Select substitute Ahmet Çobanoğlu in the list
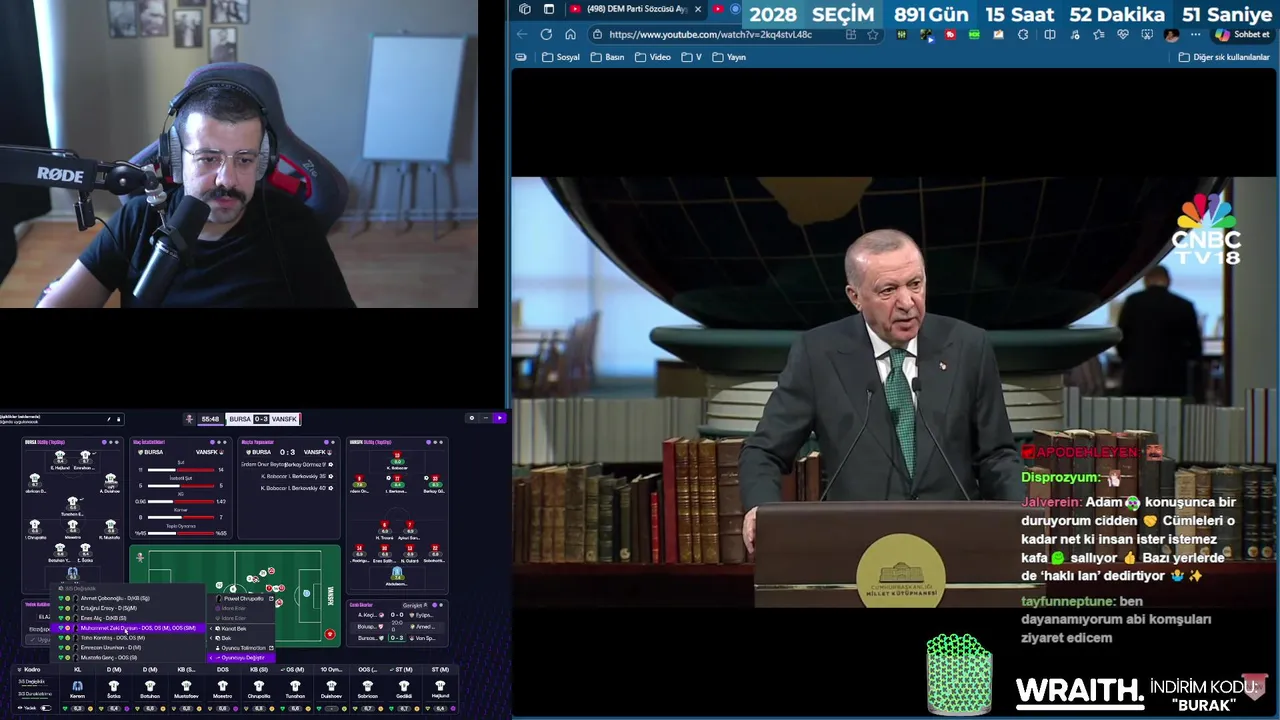The height and width of the screenshot is (720, 1280). (x=128, y=598)
